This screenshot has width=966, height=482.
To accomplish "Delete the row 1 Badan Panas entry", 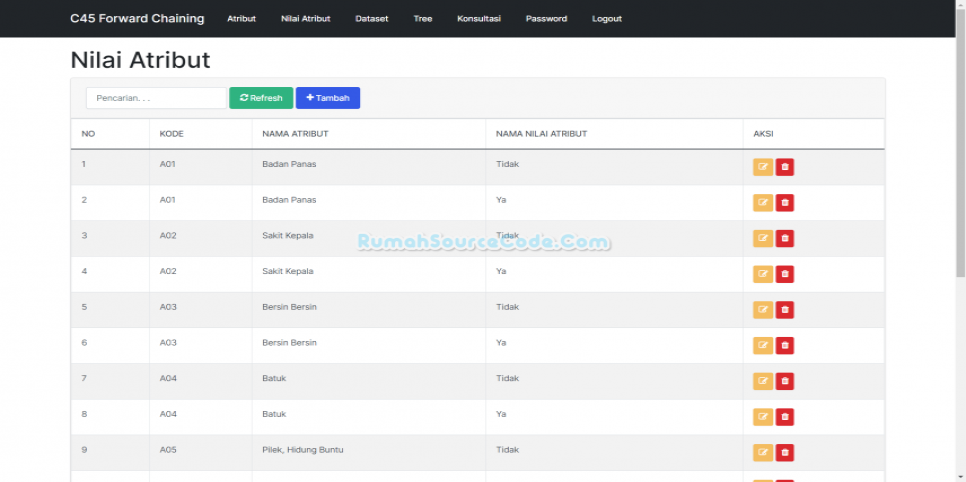I will pyautogui.click(x=785, y=167).
